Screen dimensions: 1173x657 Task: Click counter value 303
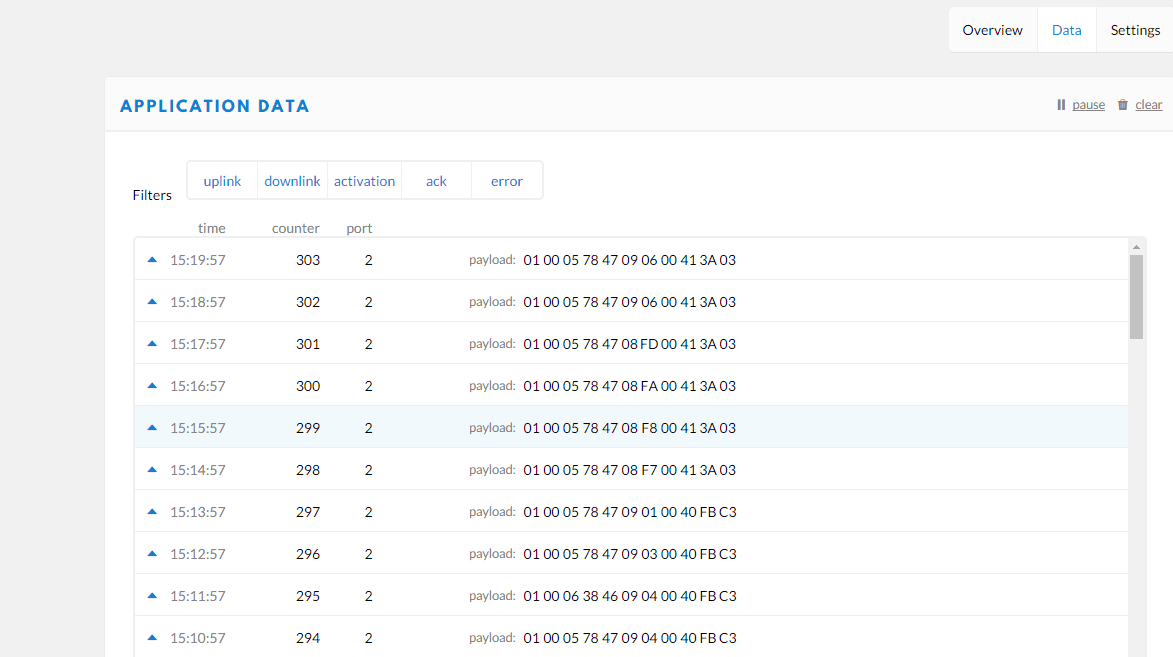pos(307,260)
